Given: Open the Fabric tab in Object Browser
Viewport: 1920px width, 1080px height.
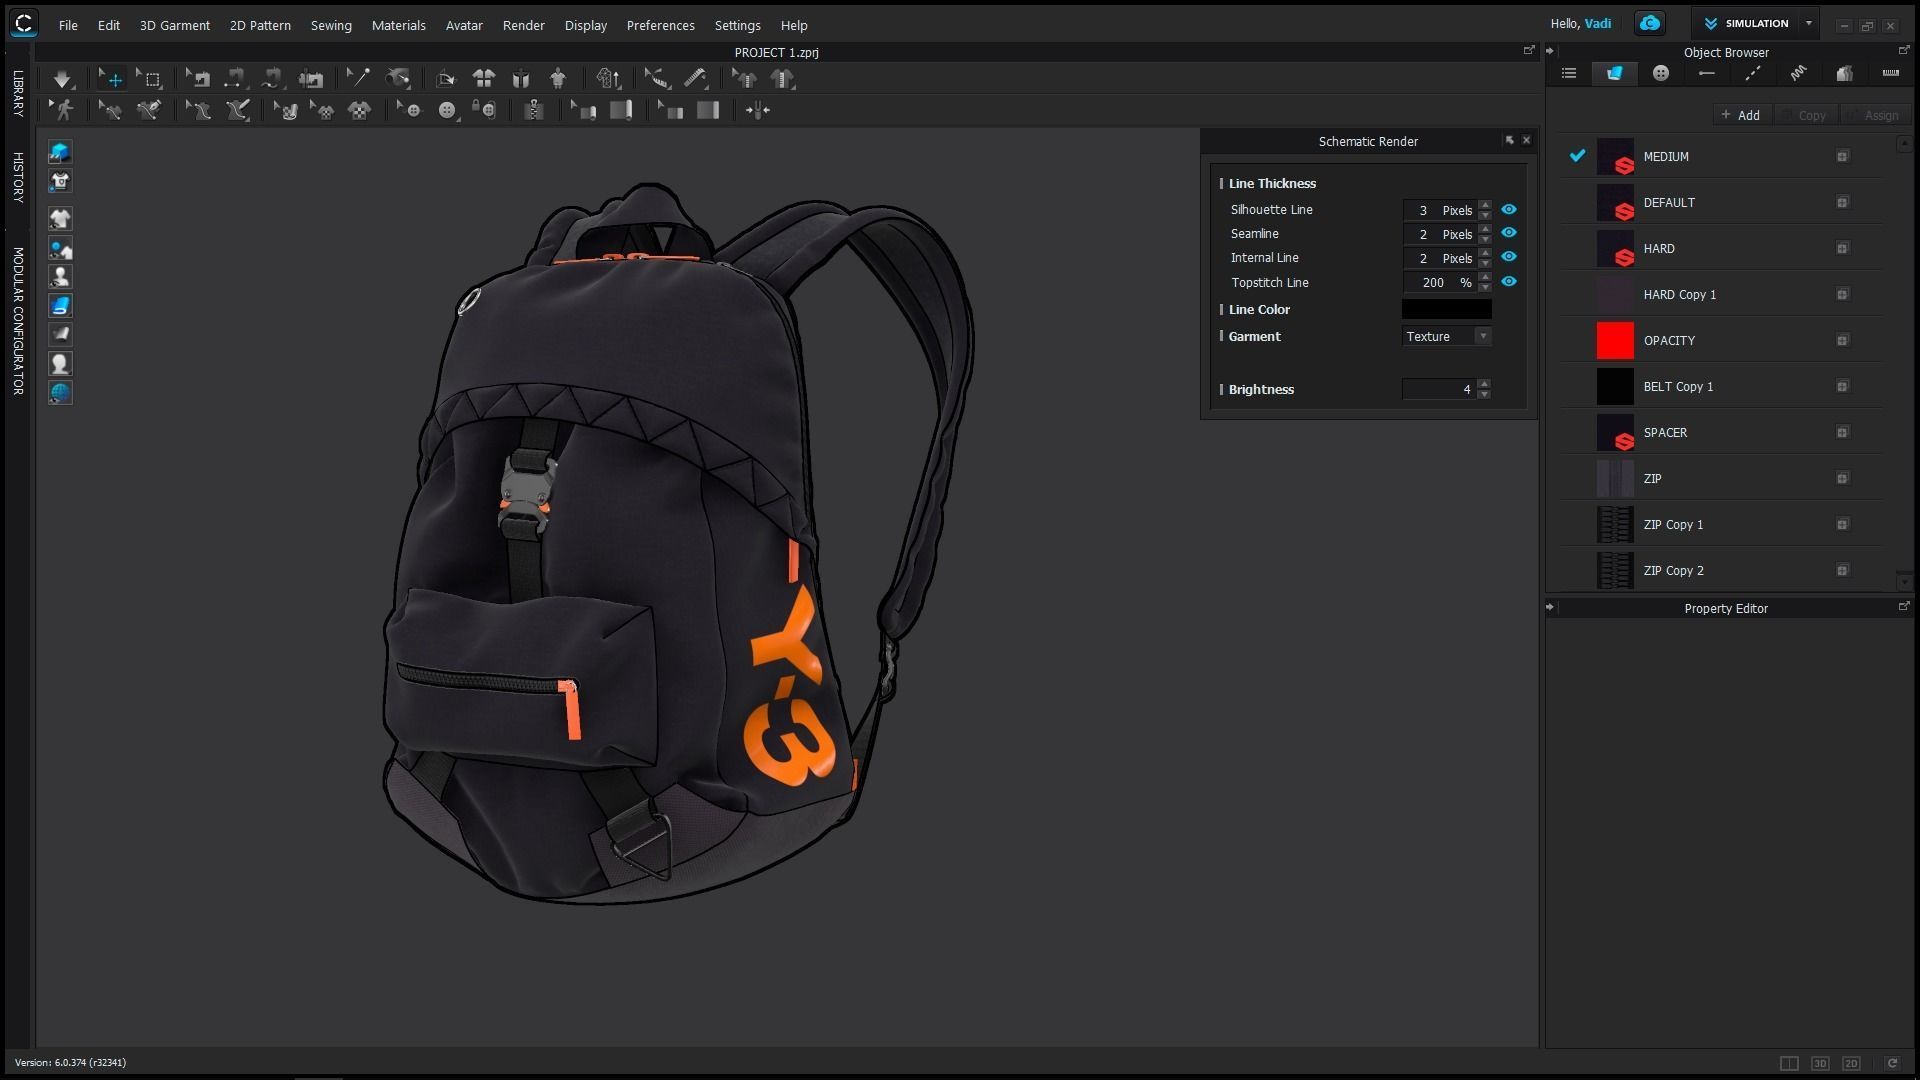Looking at the screenshot, I should click(x=1614, y=73).
